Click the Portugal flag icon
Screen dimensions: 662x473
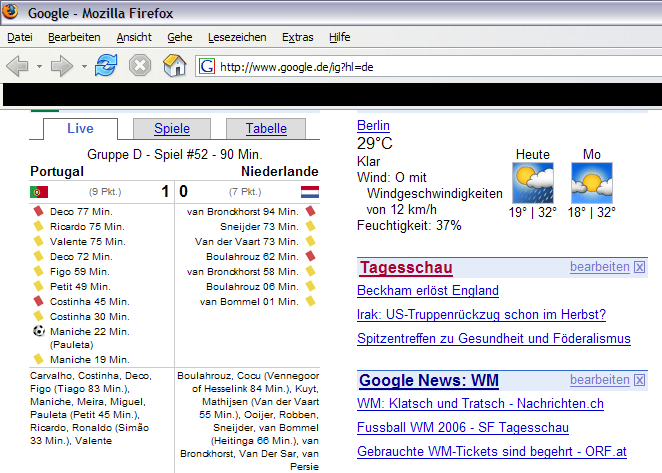coord(39,192)
